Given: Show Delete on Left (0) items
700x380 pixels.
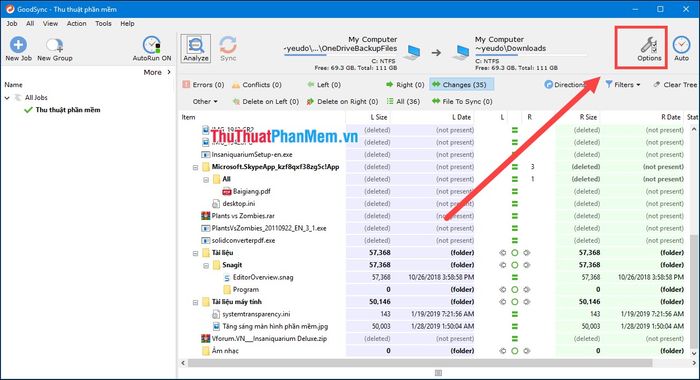Looking at the screenshot, I should pos(266,101).
